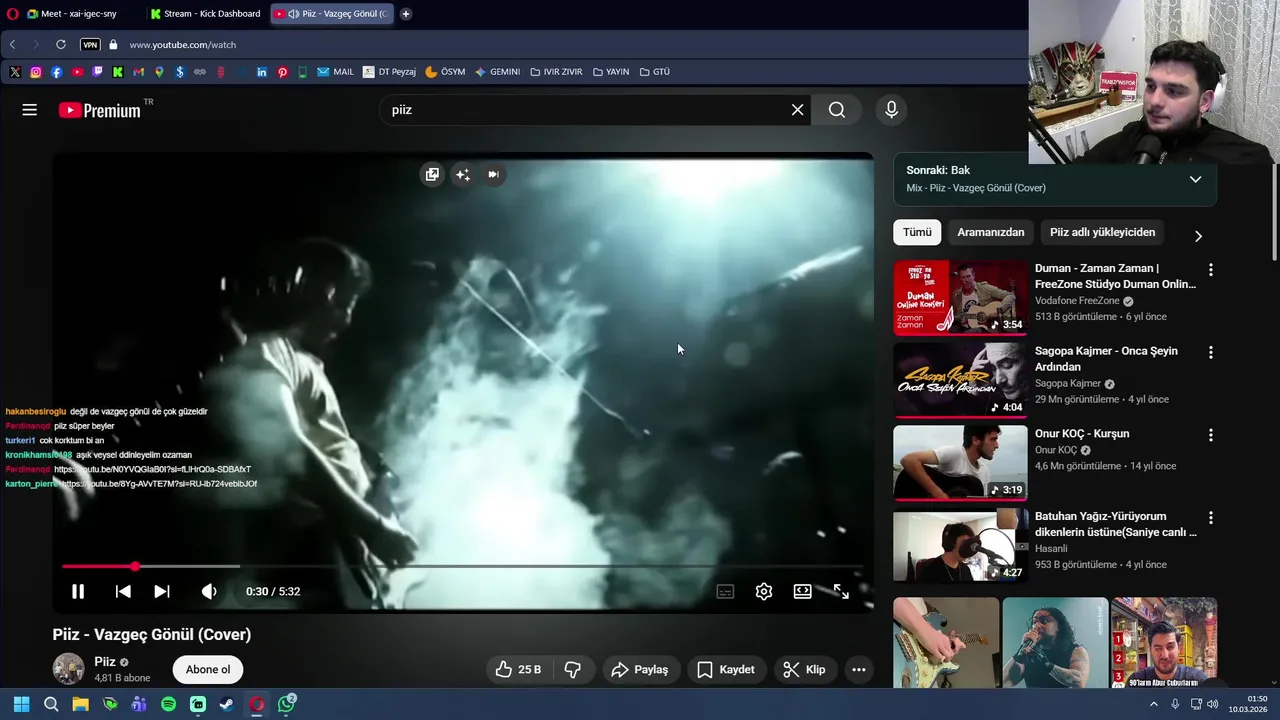Open the LinkedIn bookmark icon
This screenshot has height=720, width=1280.
(x=262, y=72)
